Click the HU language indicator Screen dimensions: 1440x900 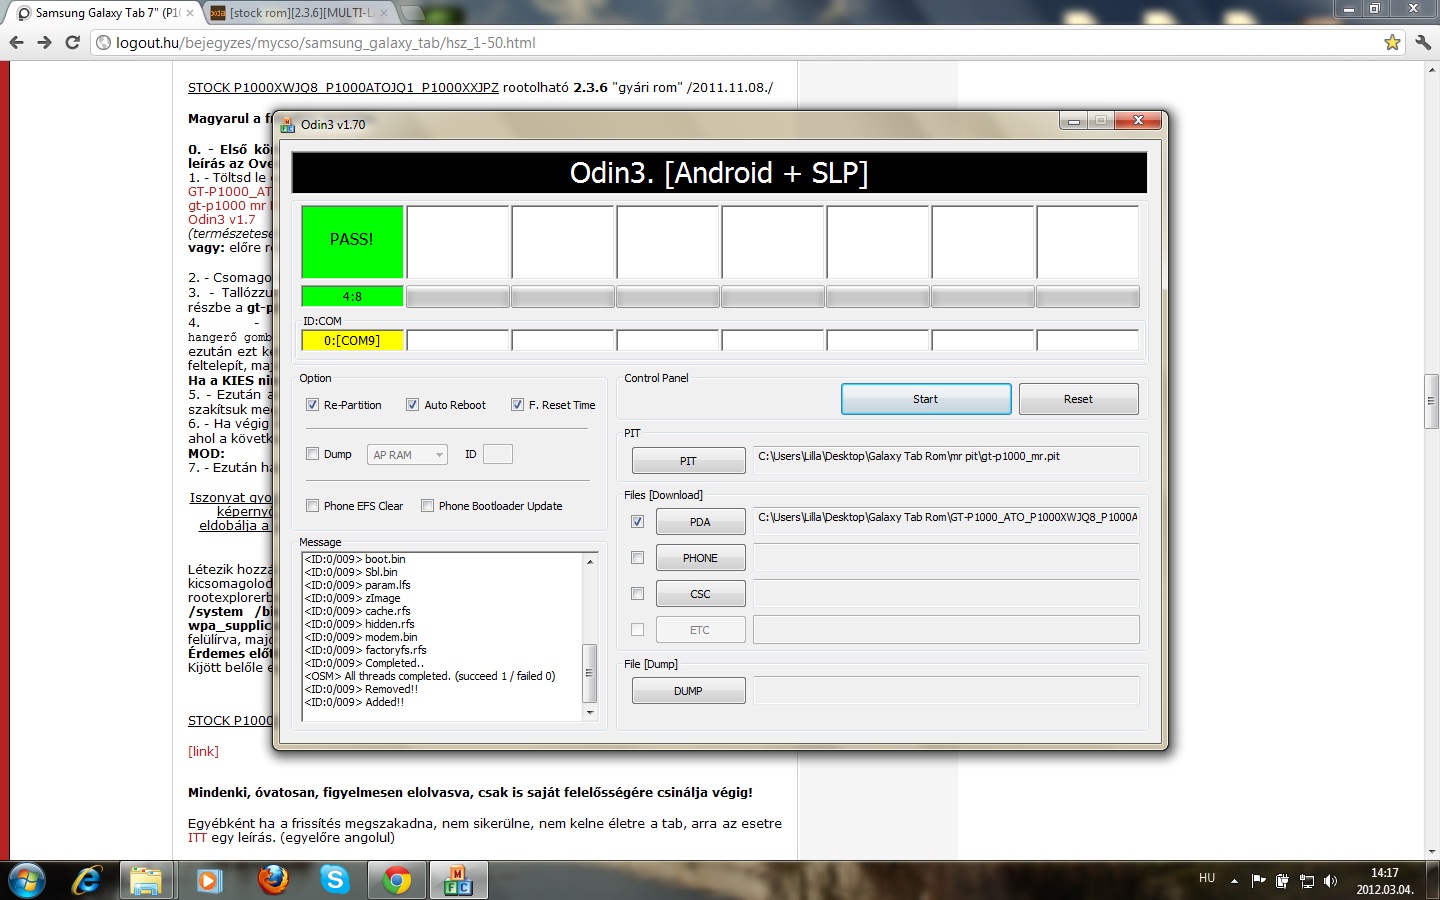(x=1207, y=878)
